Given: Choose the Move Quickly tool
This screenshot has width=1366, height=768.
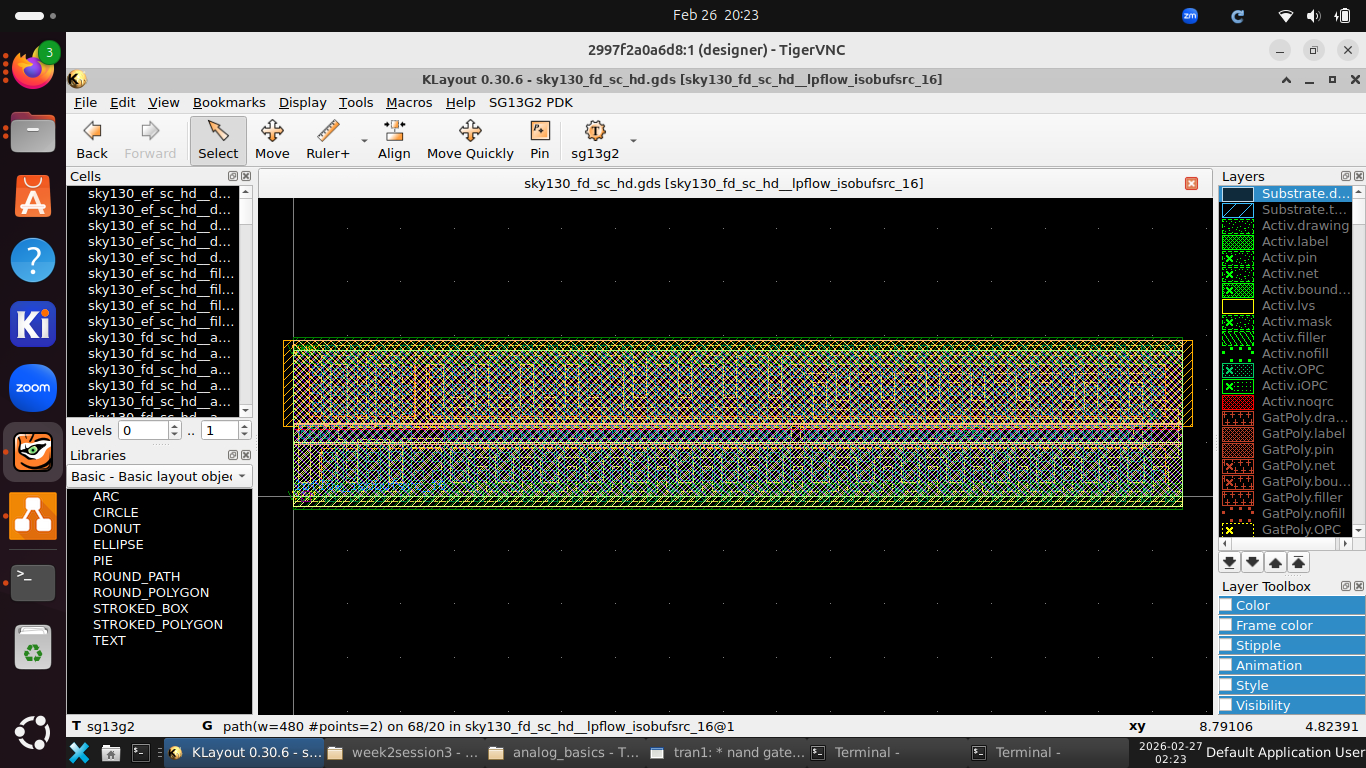Looking at the screenshot, I should 470,140.
